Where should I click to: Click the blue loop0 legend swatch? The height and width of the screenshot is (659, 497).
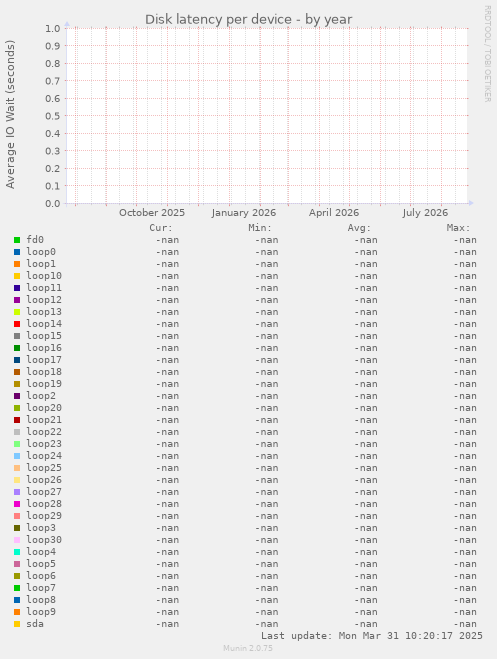(17, 252)
